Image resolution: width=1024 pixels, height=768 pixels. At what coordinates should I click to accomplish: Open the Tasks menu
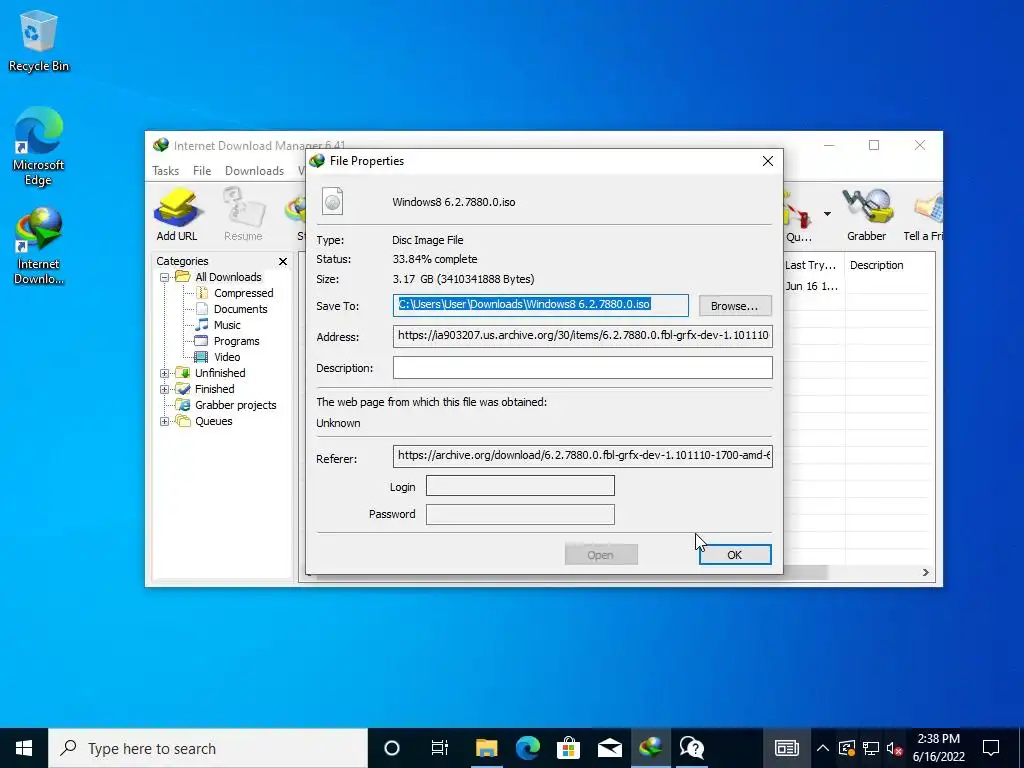[x=165, y=170]
